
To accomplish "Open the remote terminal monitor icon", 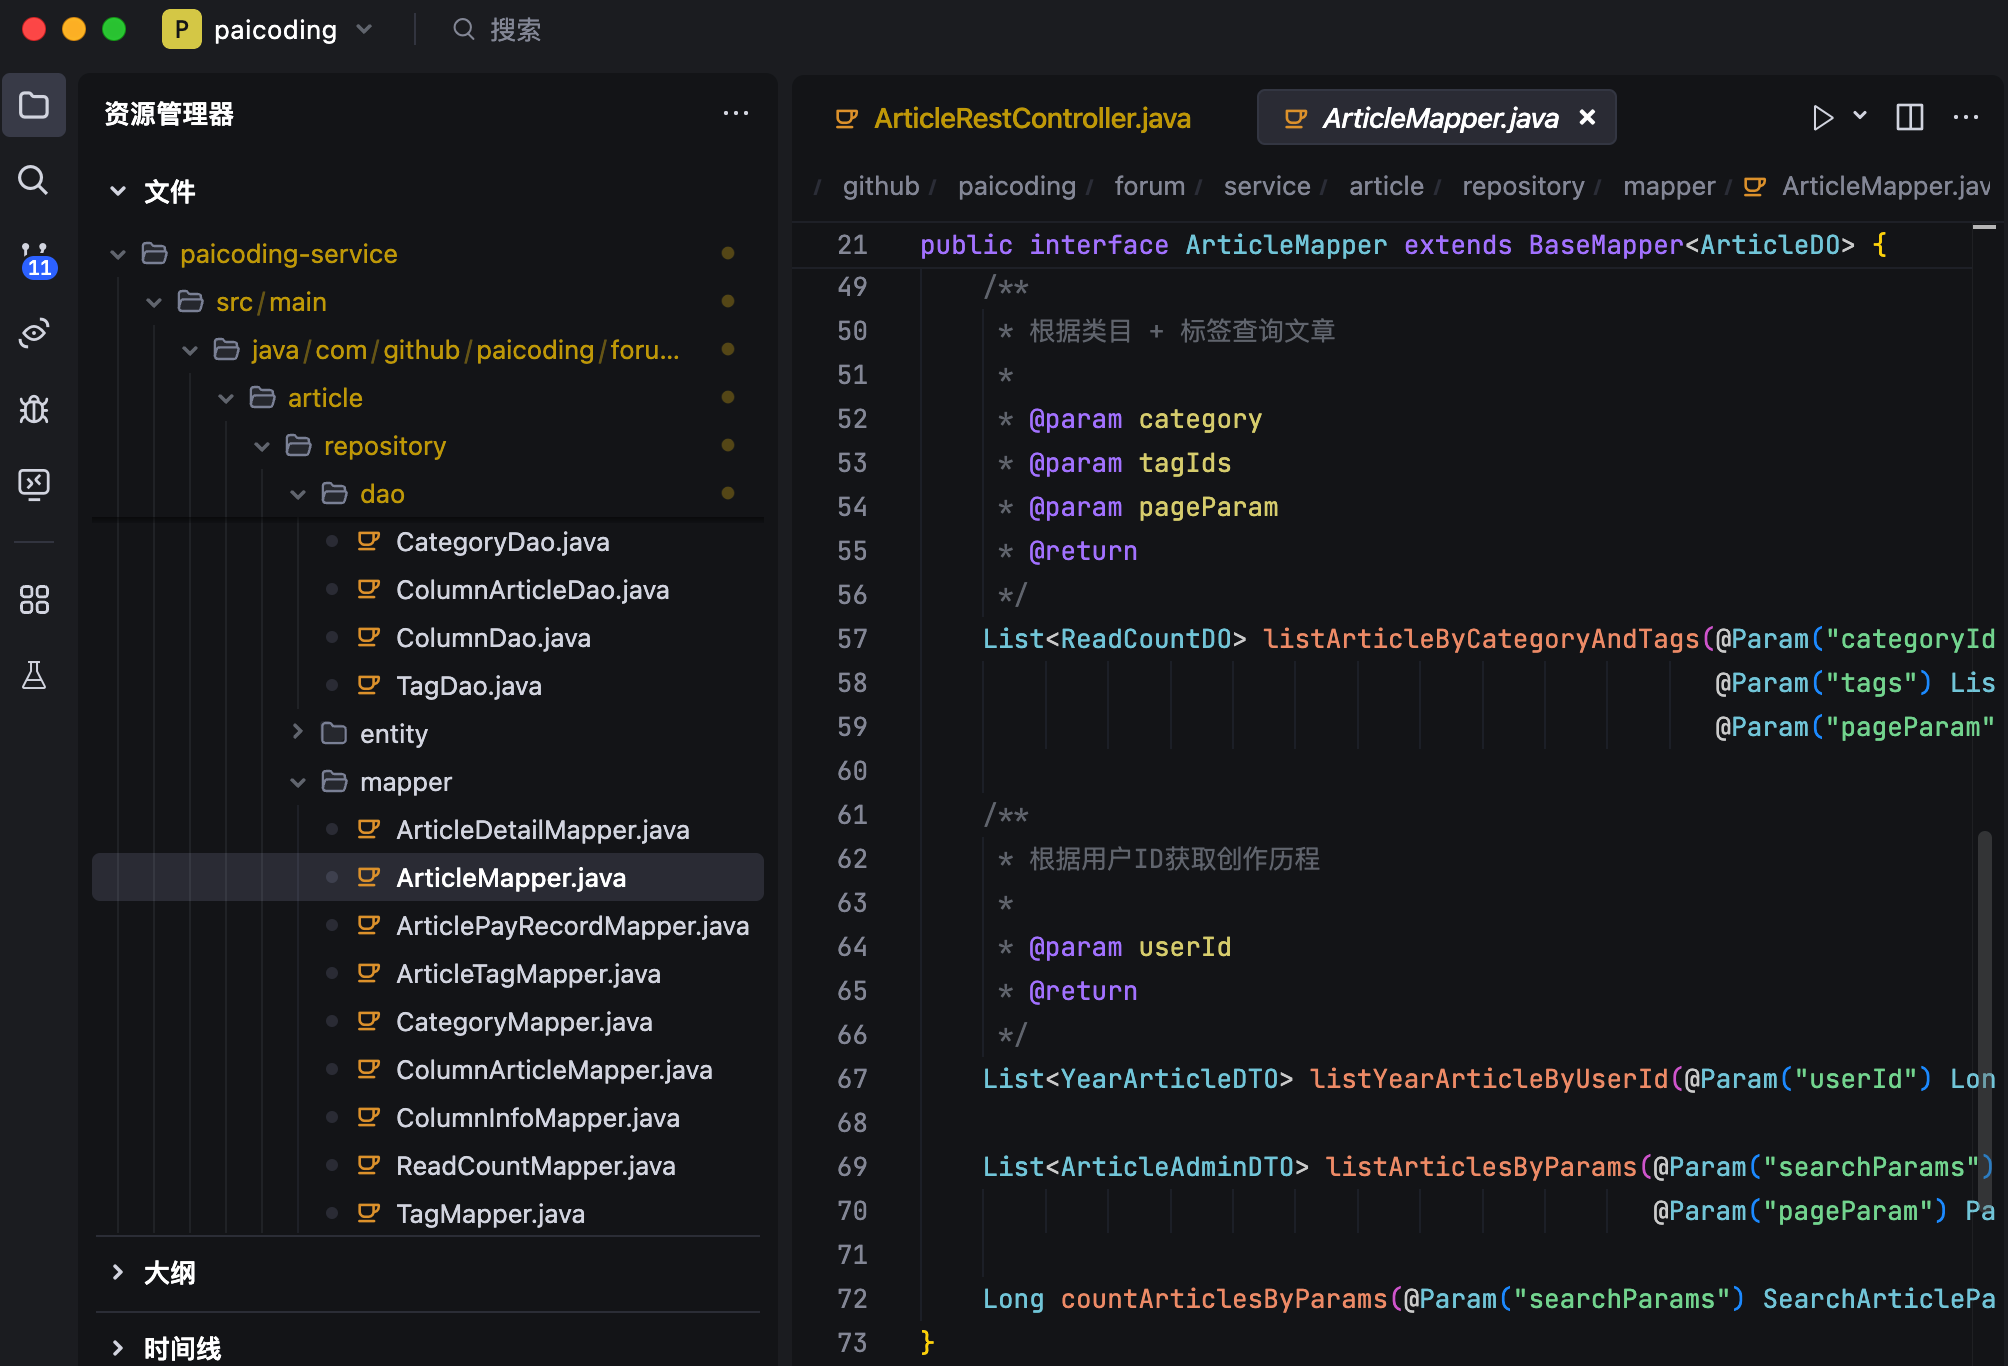I will [x=34, y=485].
